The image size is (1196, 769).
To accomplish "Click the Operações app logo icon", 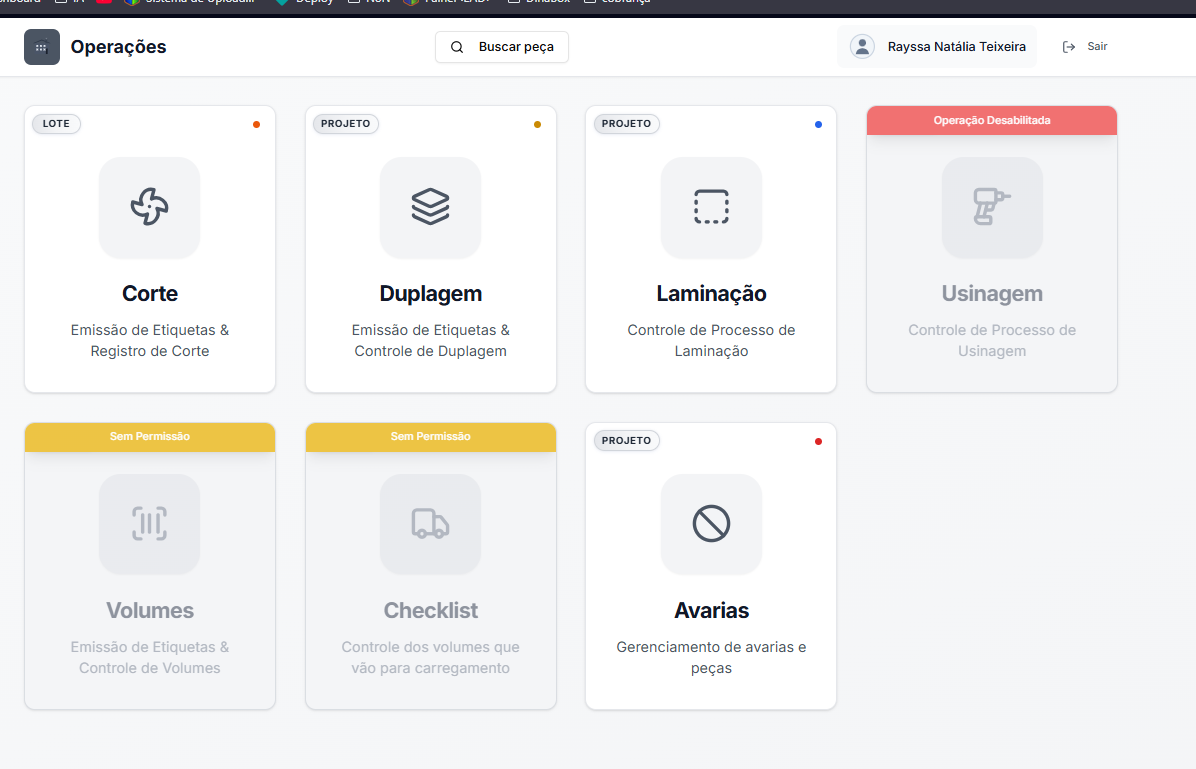I will 42,47.
